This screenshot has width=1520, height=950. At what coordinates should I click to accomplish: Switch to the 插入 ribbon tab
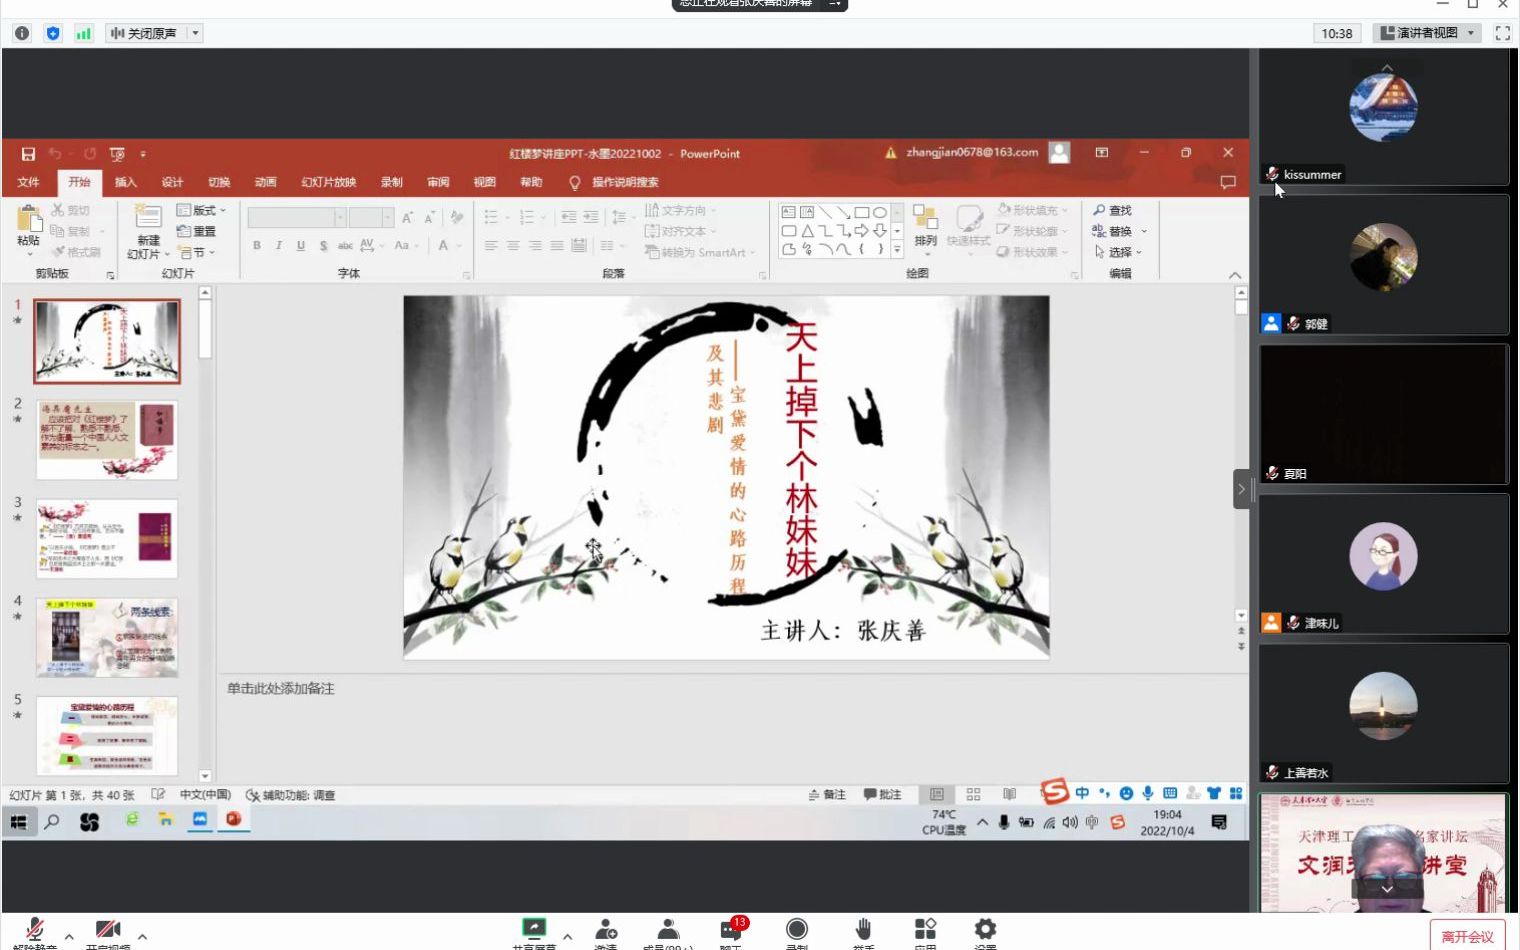(x=125, y=182)
